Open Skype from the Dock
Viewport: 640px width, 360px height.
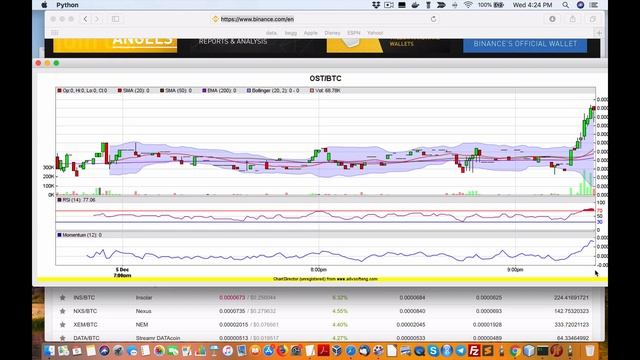pos(433,351)
